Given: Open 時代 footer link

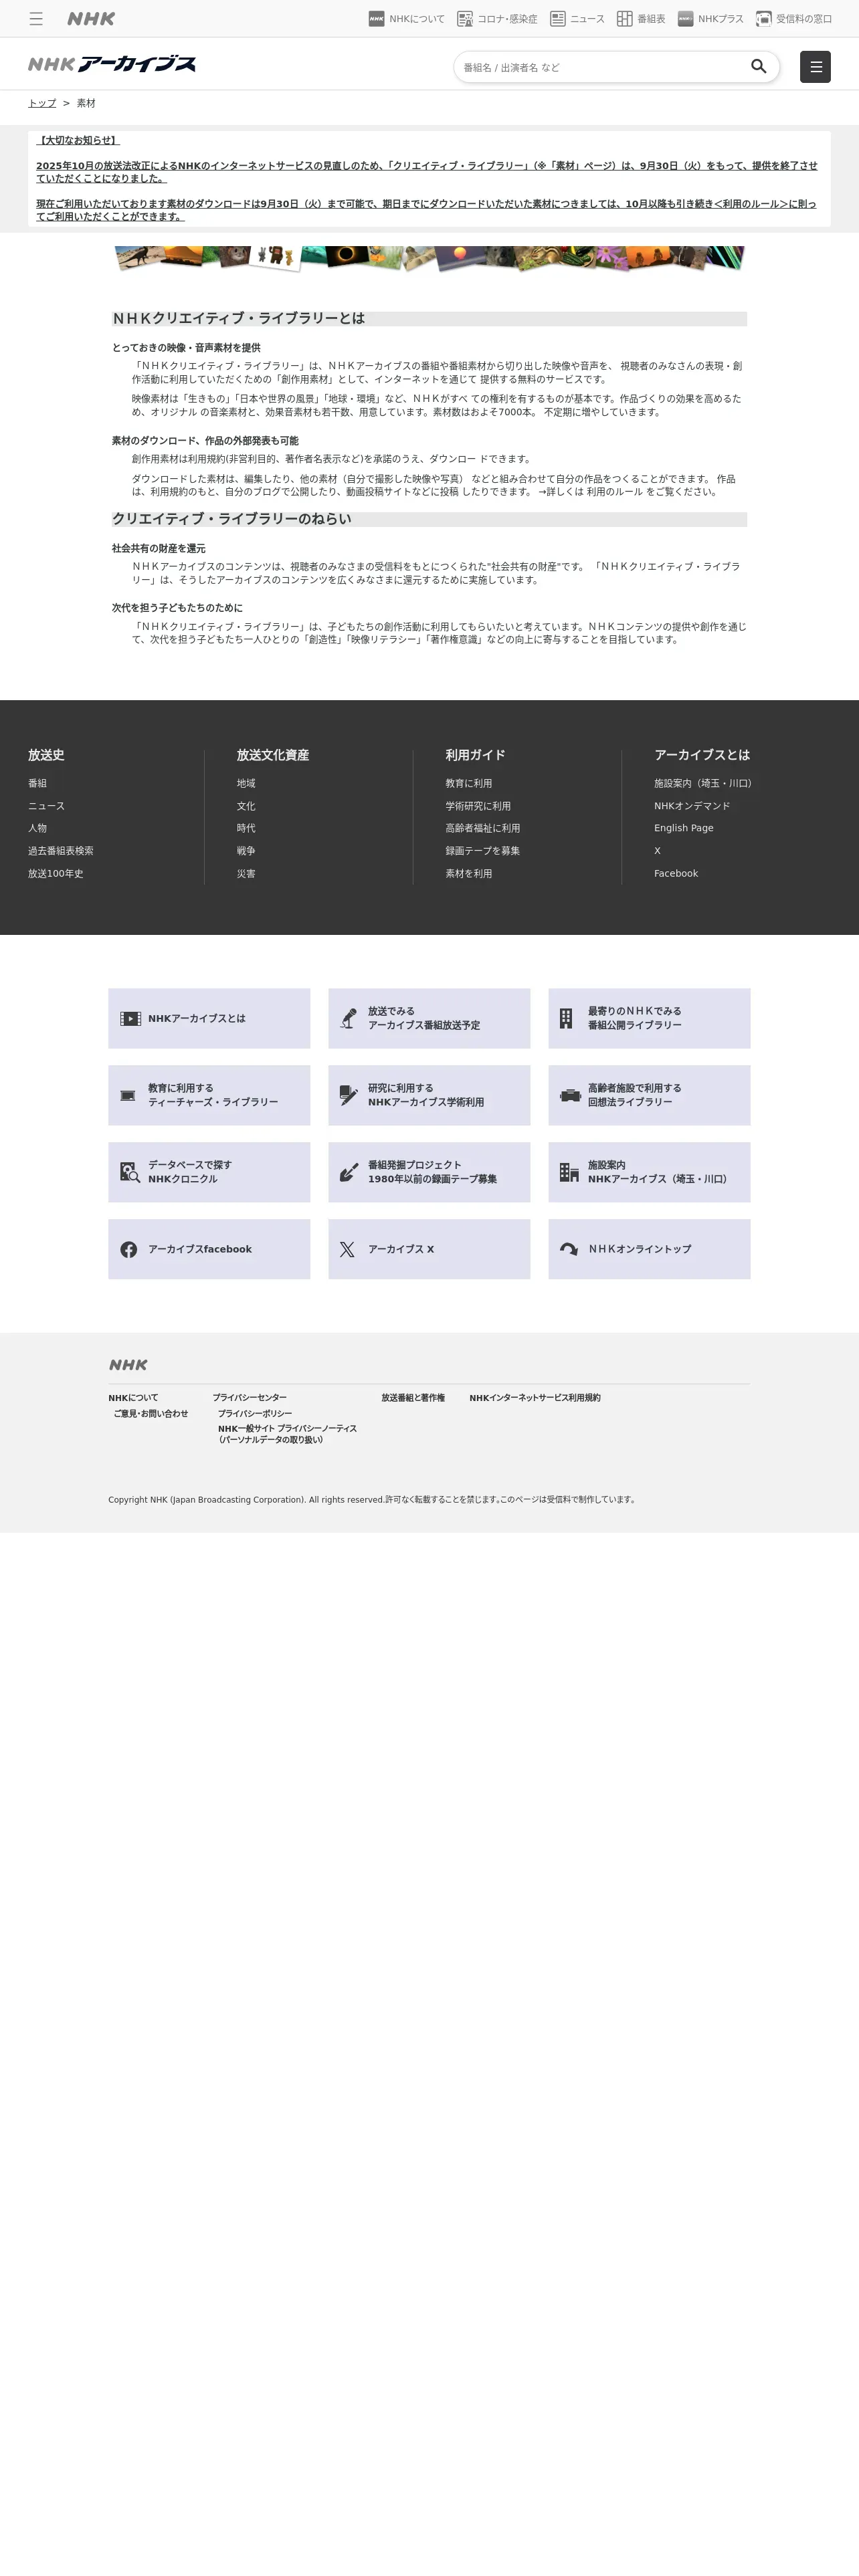Looking at the screenshot, I should coord(246,828).
